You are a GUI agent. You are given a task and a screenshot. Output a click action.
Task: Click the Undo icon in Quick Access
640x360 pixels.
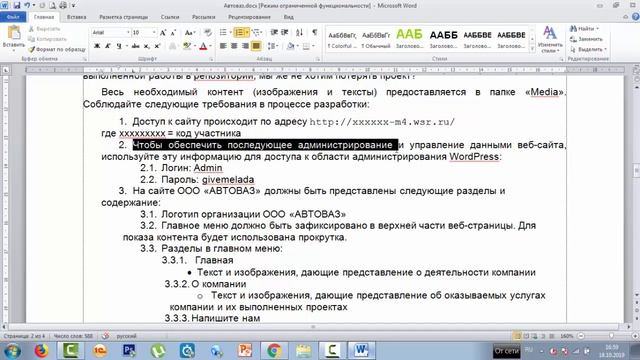click(27, 5)
